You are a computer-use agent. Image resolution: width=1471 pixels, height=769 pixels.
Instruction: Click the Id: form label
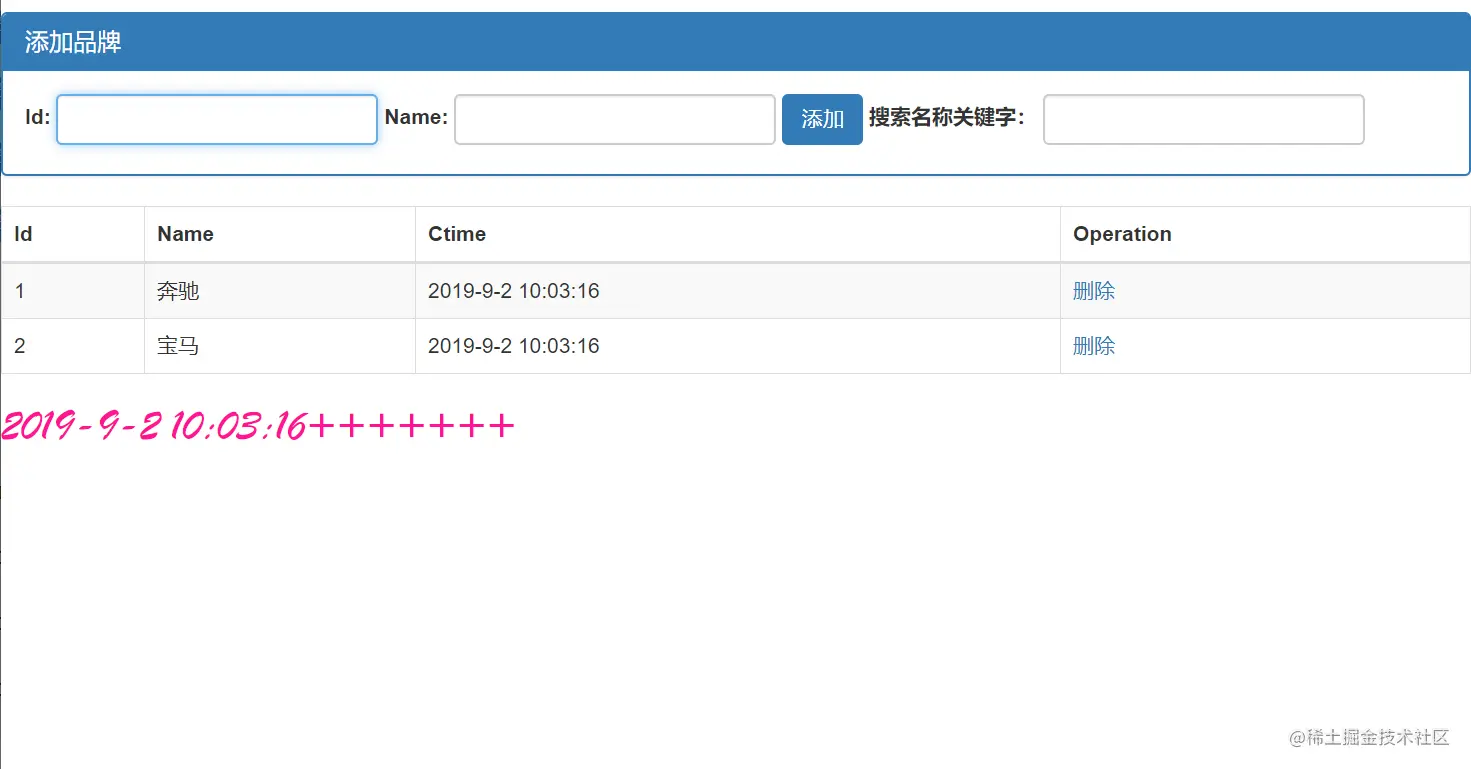click(x=38, y=117)
